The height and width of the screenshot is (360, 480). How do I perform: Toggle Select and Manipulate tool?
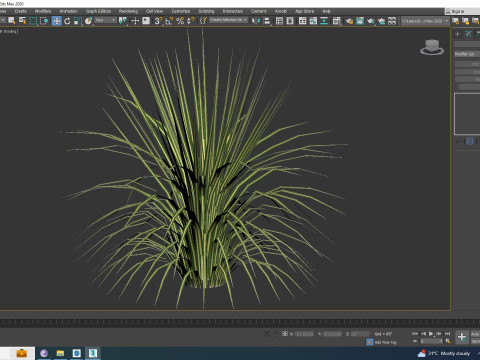135,21
